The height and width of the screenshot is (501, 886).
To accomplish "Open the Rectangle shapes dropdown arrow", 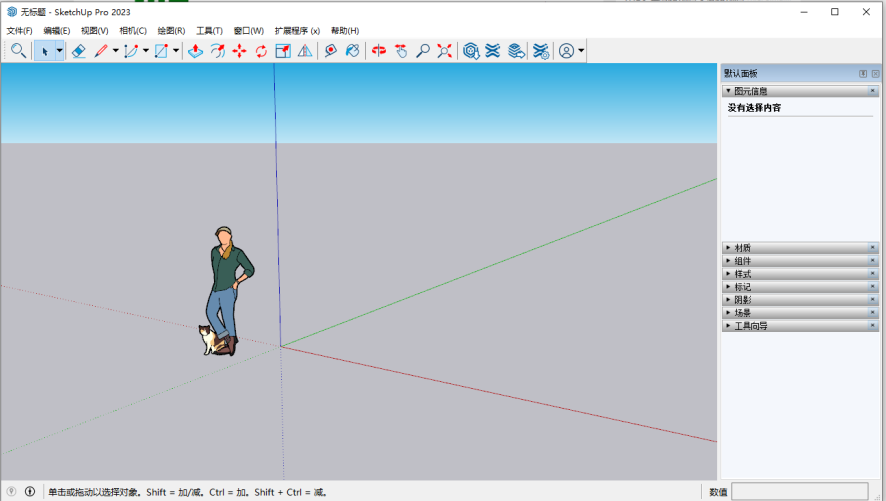I will pyautogui.click(x=176, y=51).
